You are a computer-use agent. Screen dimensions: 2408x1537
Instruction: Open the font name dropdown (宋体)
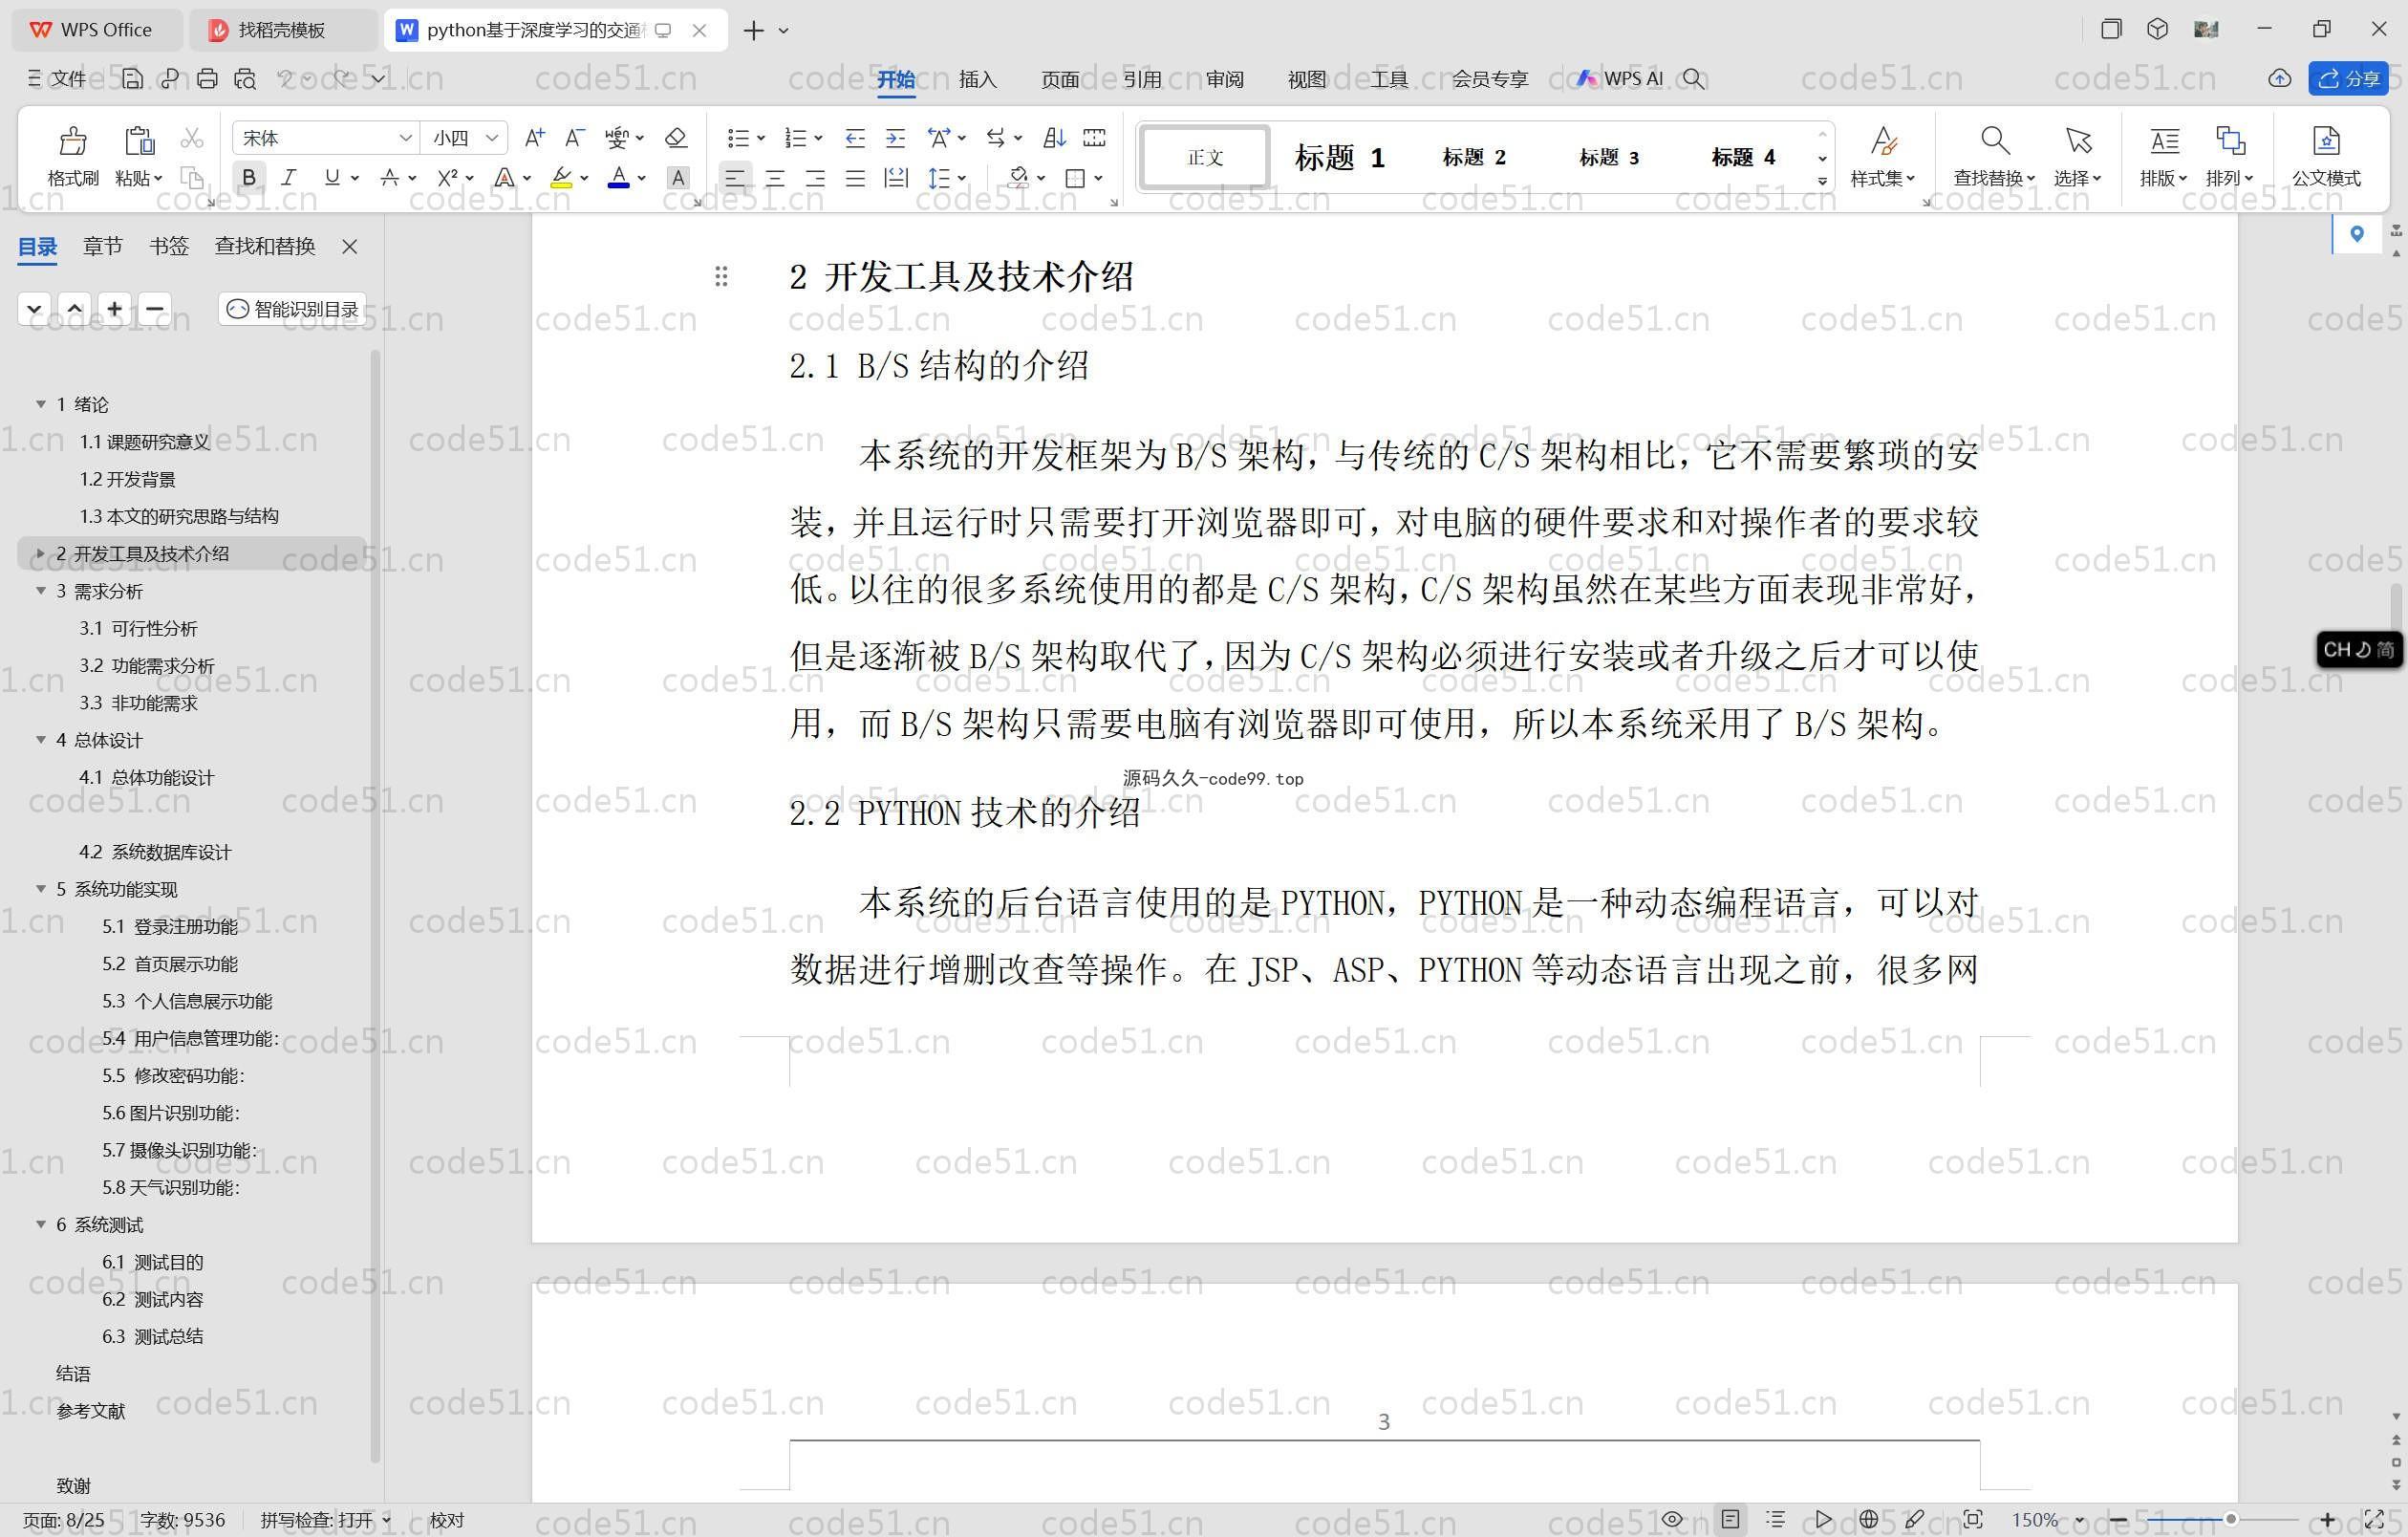click(405, 138)
